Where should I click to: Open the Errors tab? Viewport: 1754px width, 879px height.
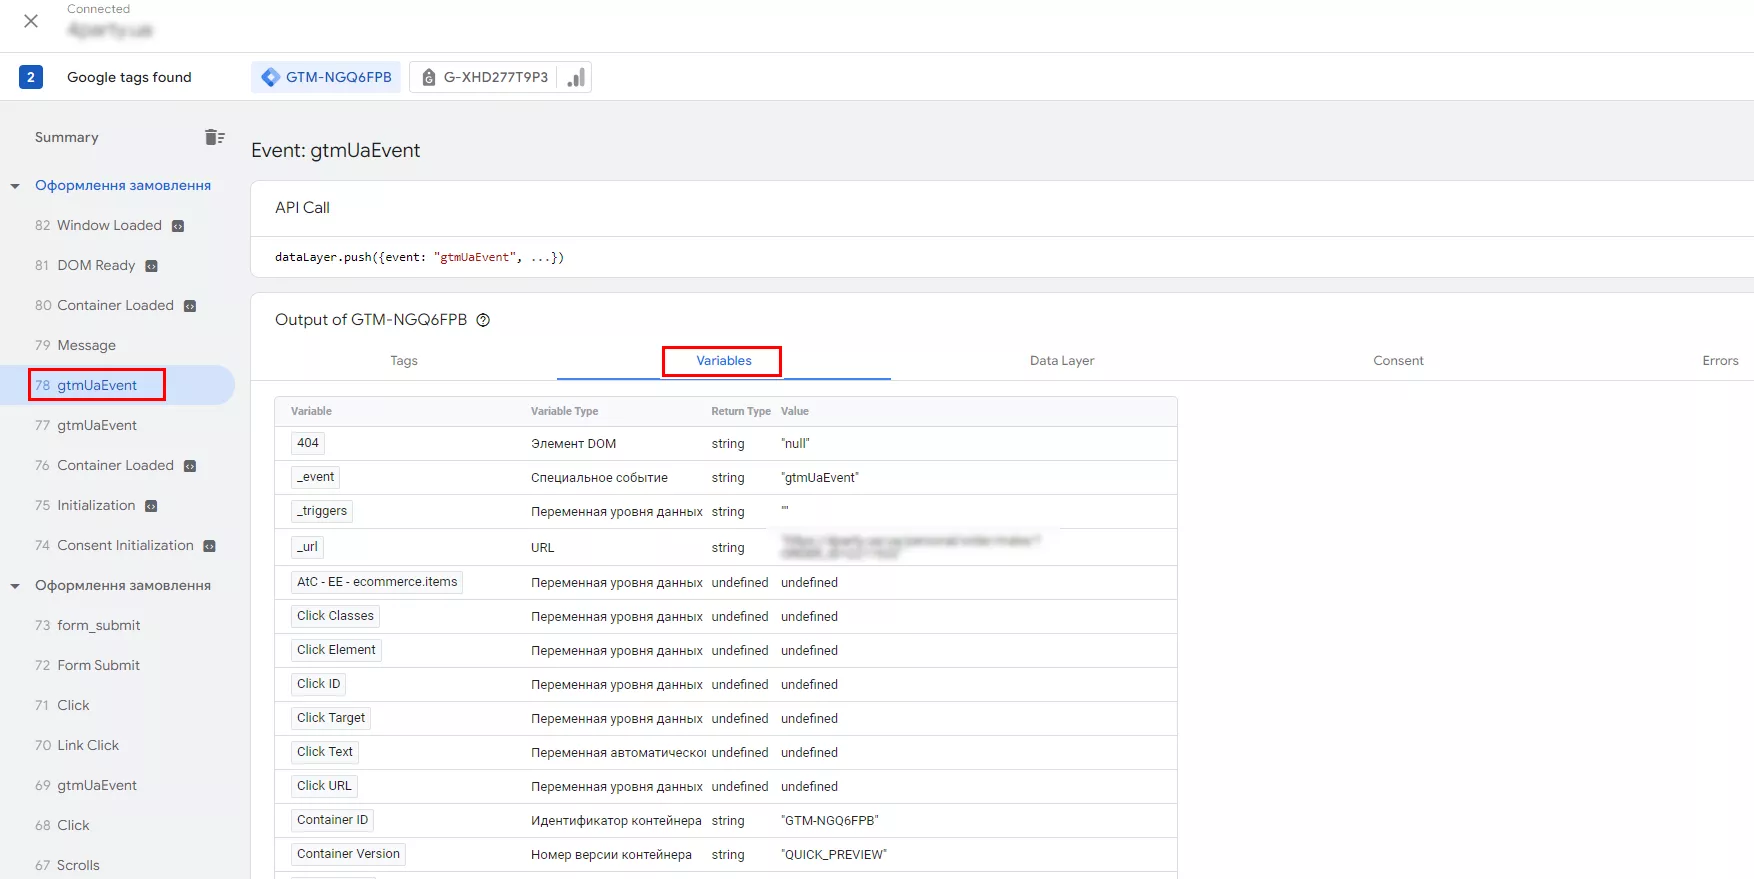click(x=1720, y=361)
